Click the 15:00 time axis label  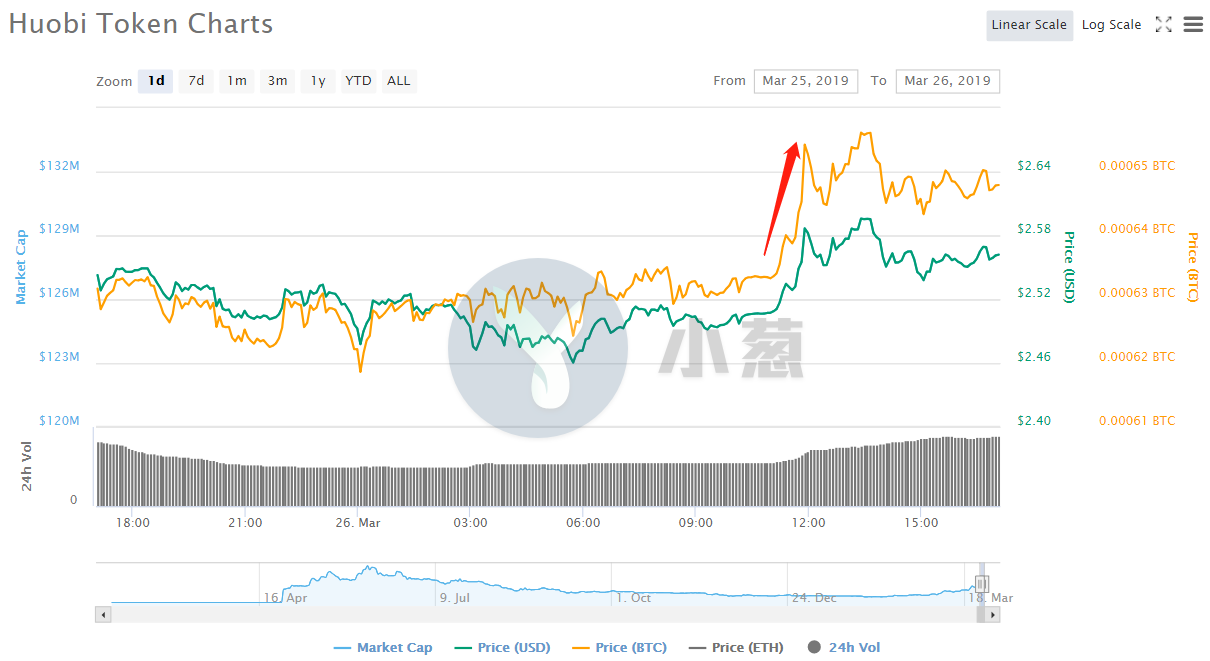921,523
